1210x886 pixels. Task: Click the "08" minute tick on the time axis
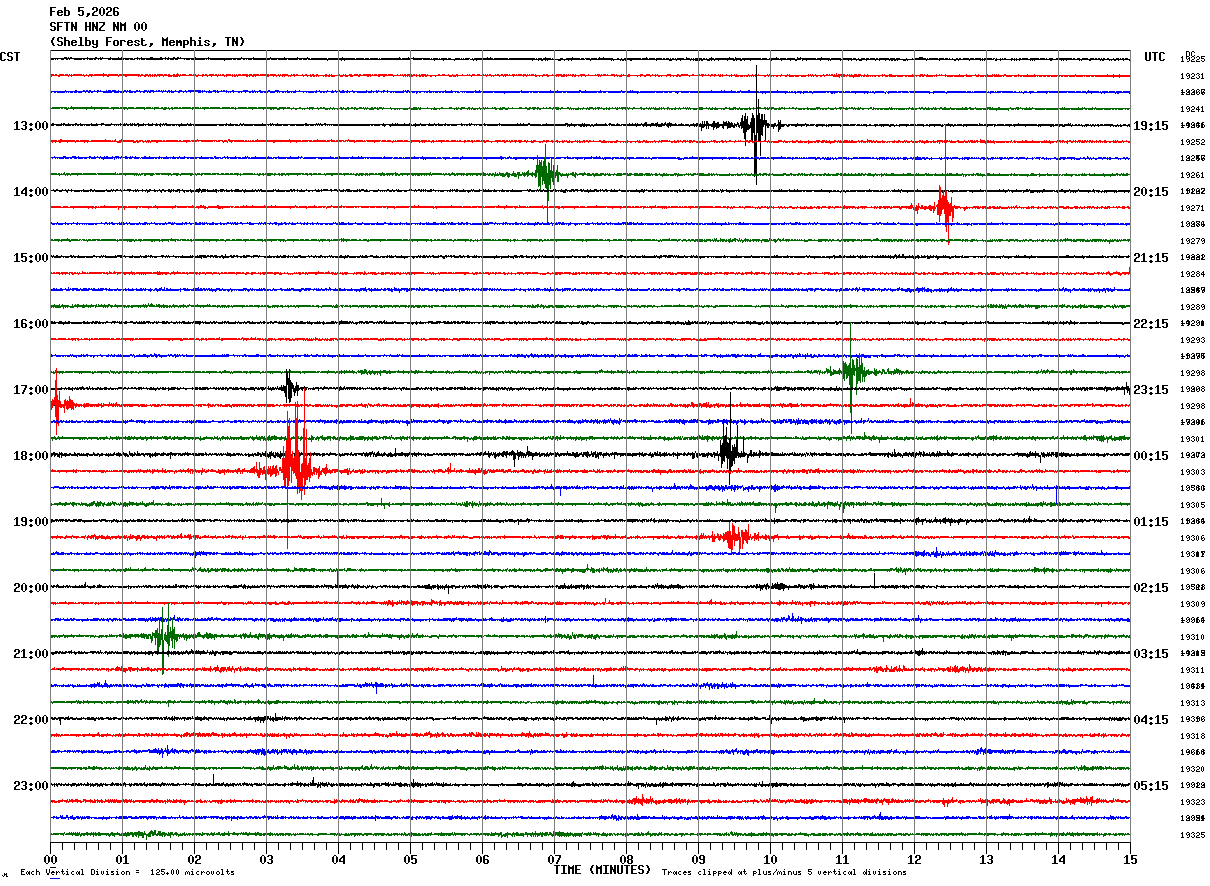tap(626, 859)
